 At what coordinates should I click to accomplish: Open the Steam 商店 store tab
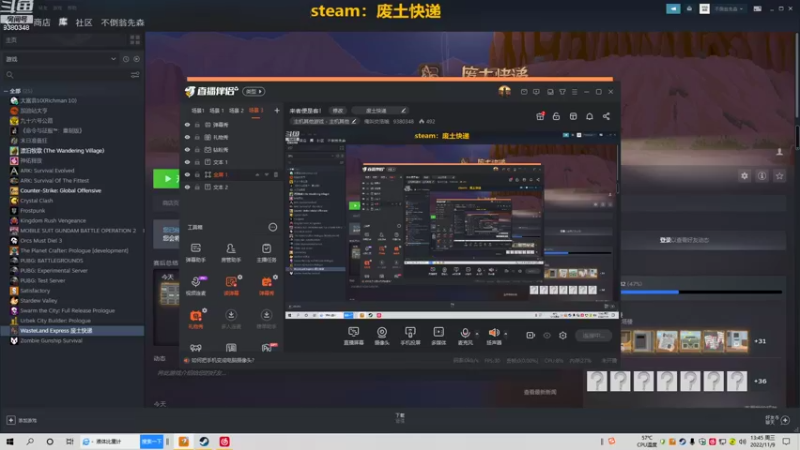pyautogui.click(x=42, y=22)
